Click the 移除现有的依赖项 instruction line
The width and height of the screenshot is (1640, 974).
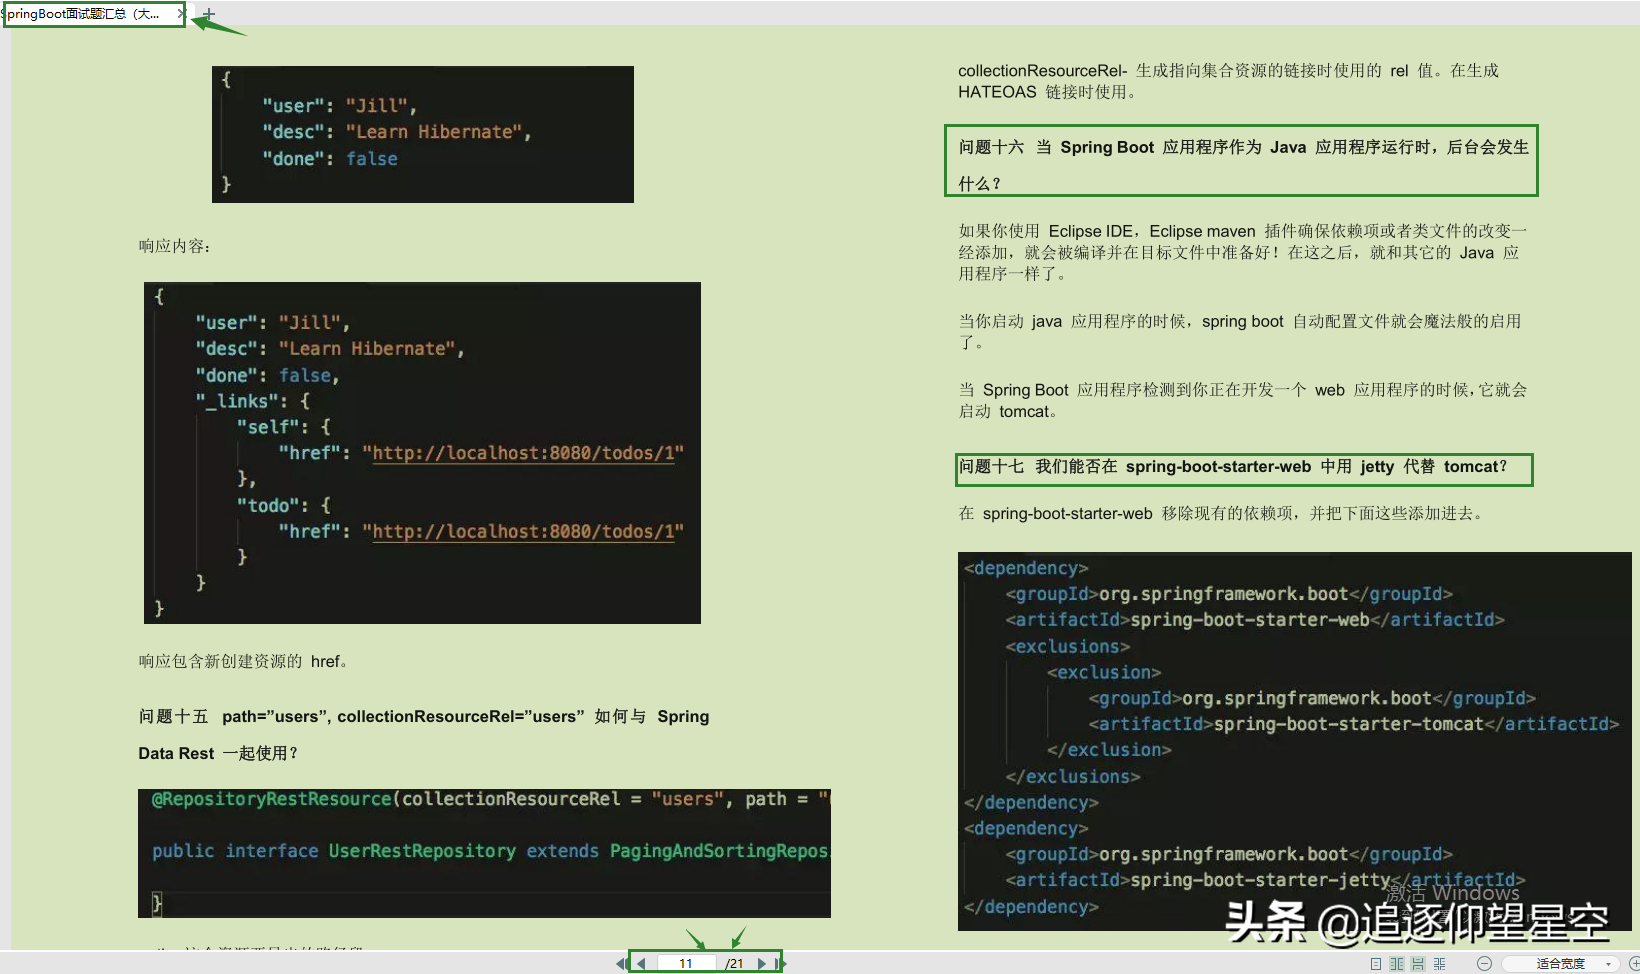click(1223, 513)
